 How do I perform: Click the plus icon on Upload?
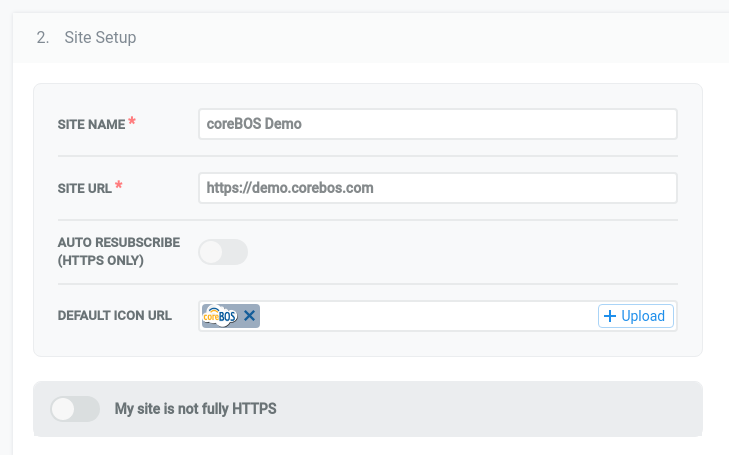click(610, 316)
